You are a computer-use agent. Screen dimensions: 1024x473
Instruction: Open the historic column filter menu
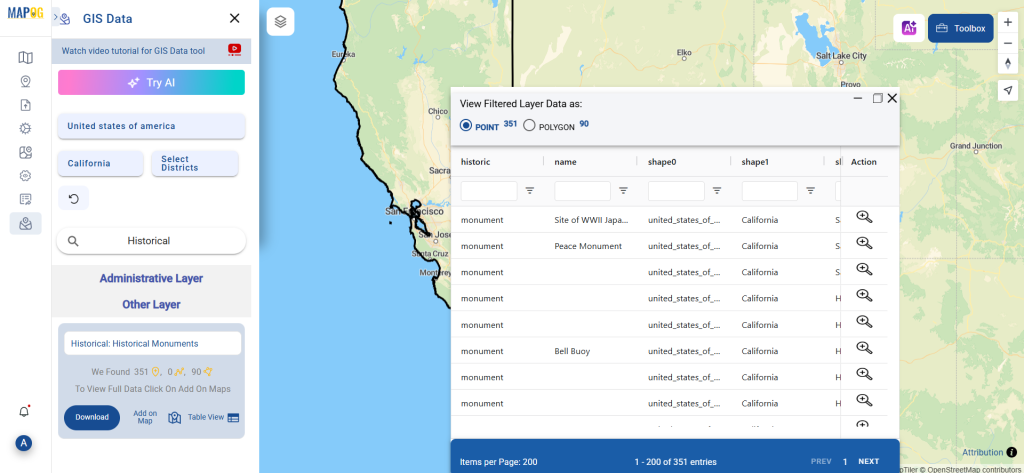(x=530, y=190)
